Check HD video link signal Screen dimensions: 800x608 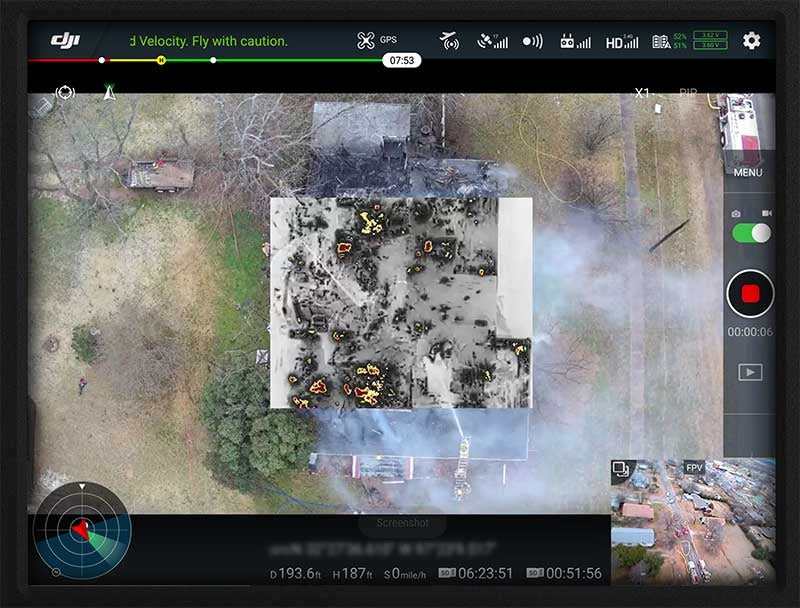(x=622, y=42)
